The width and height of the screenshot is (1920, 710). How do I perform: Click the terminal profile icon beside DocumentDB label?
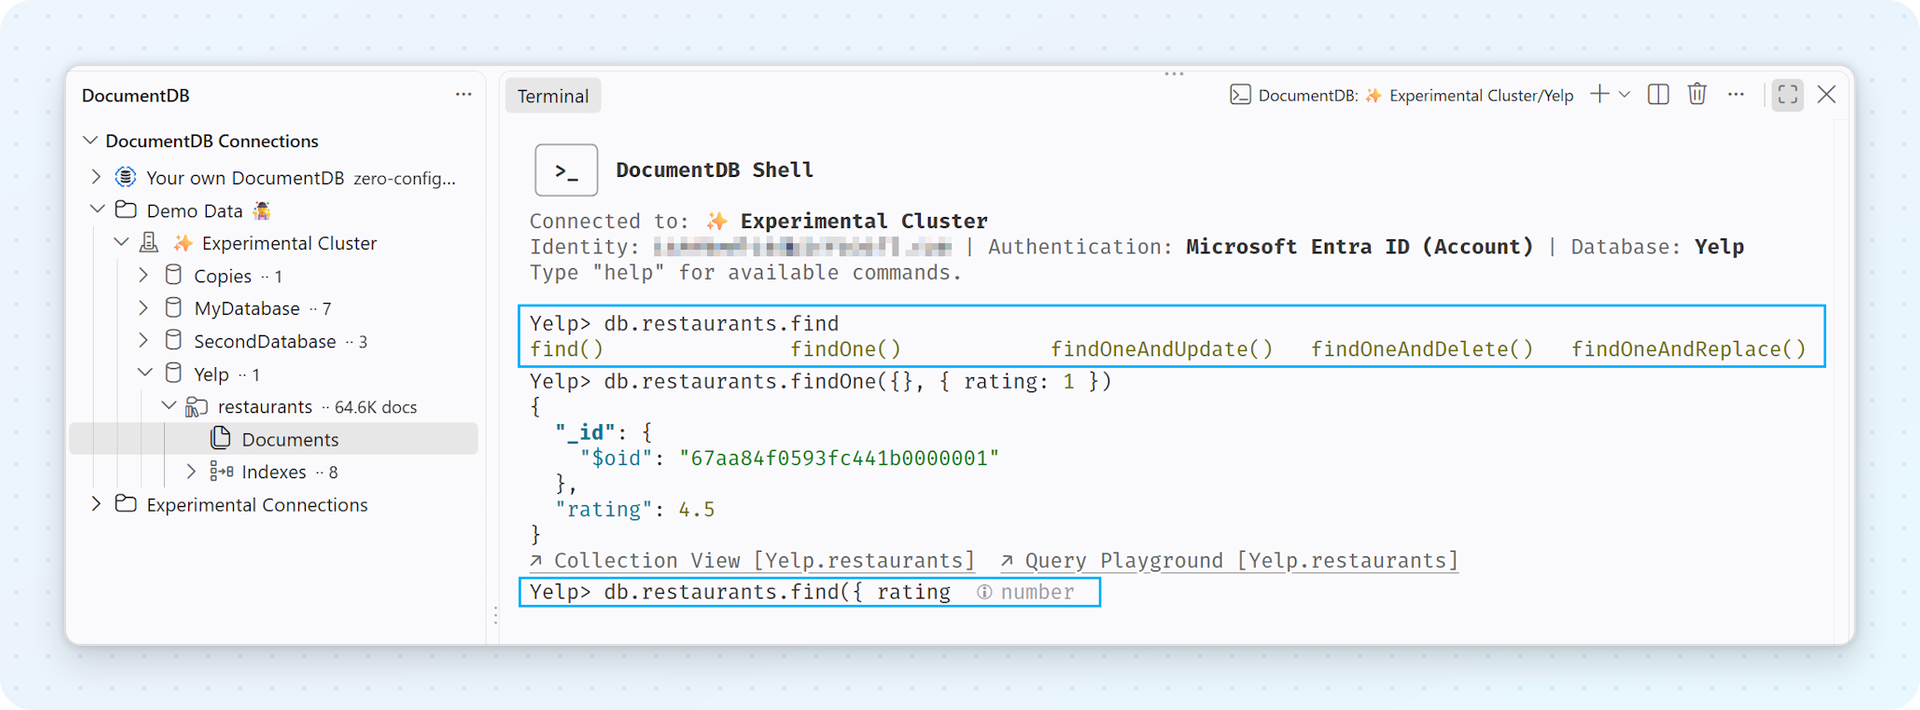pyautogui.click(x=1240, y=95)
